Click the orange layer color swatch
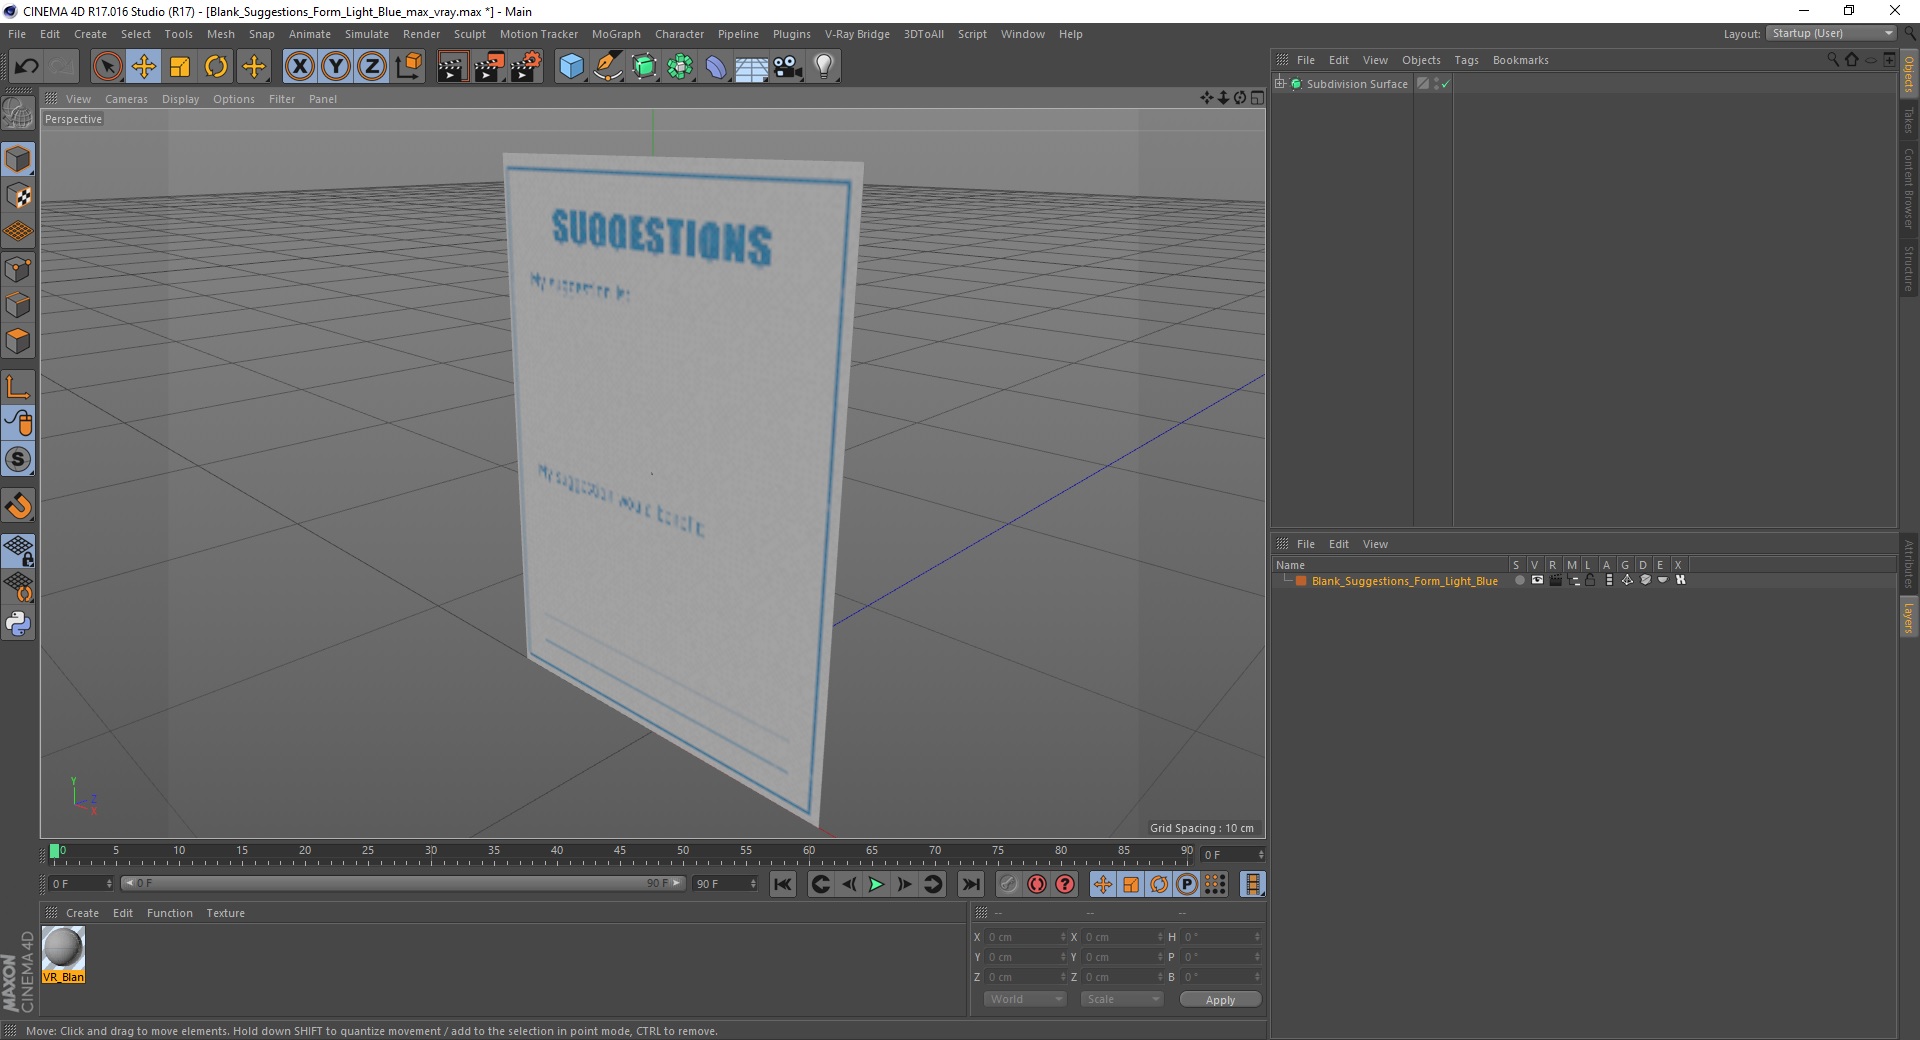 click(1301, 581)
